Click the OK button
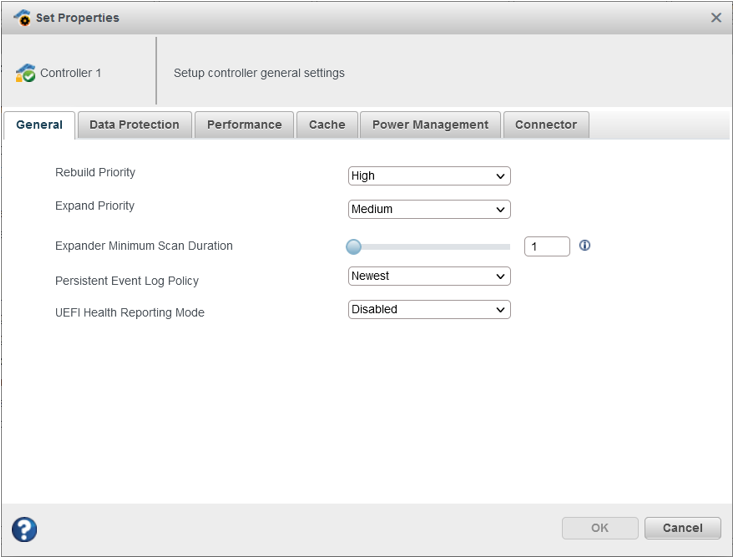 (599, 528)
